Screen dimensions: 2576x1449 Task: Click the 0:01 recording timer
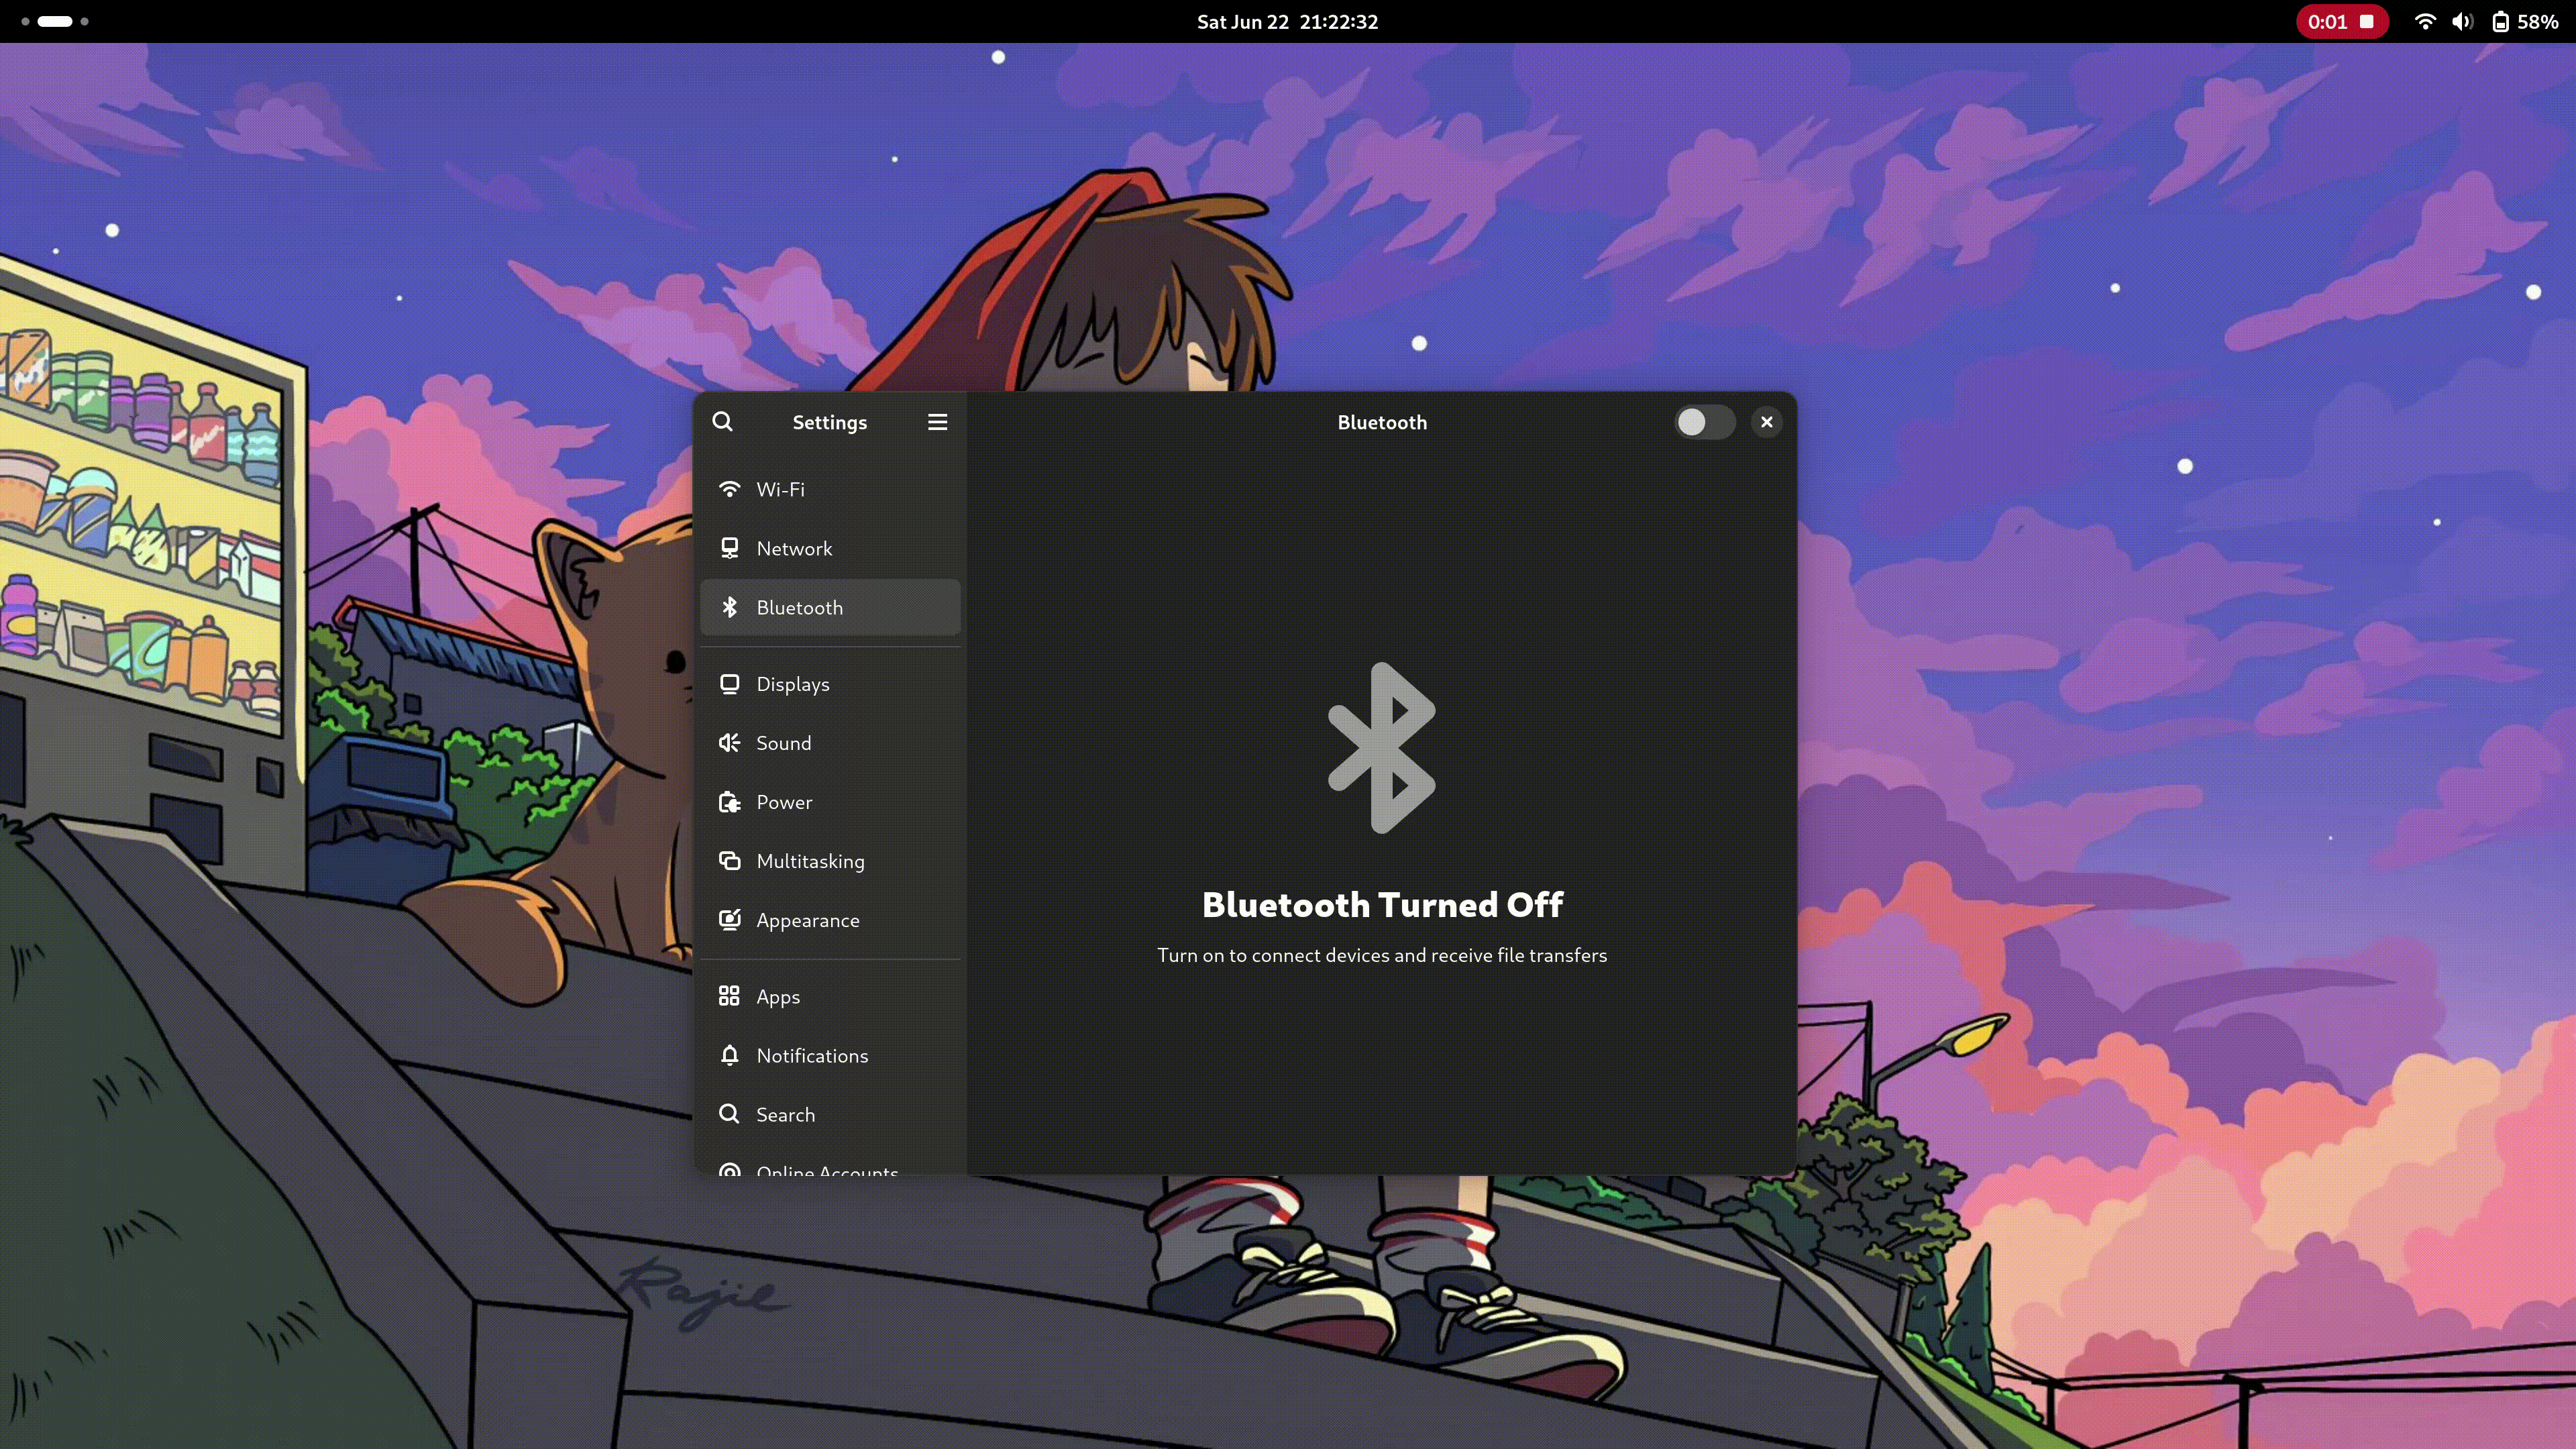2327,21
